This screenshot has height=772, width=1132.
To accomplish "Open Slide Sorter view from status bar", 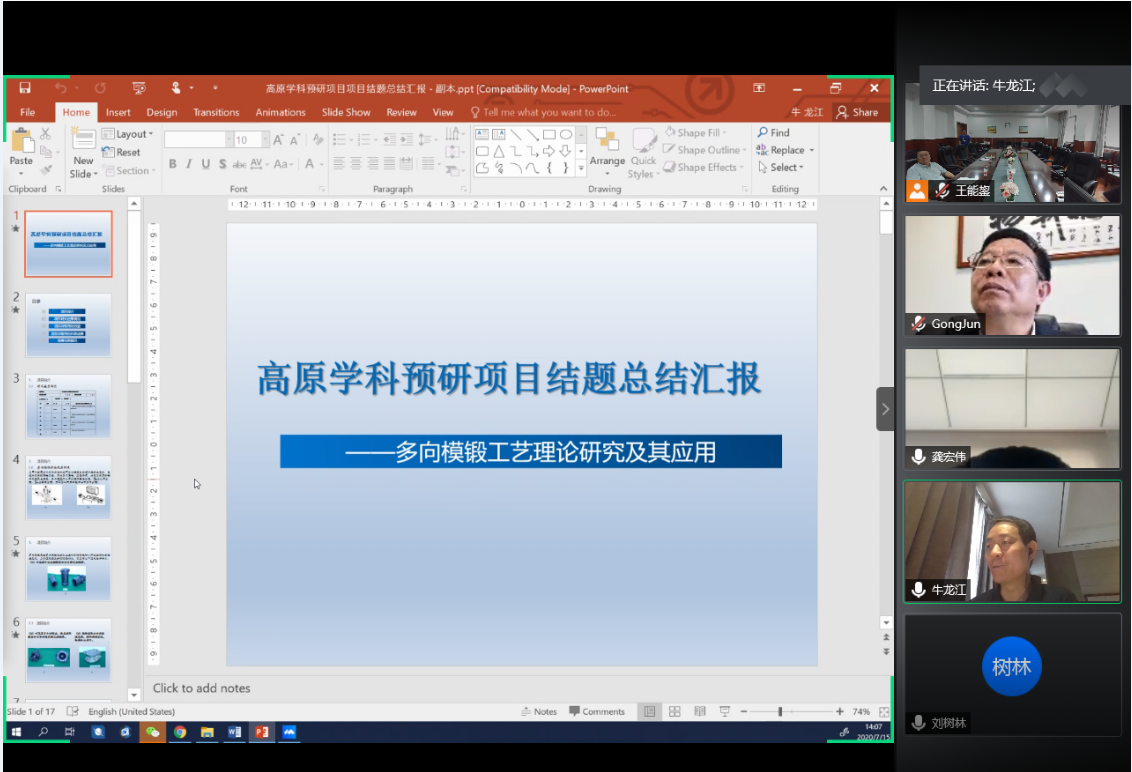I will tap(675, 711).
